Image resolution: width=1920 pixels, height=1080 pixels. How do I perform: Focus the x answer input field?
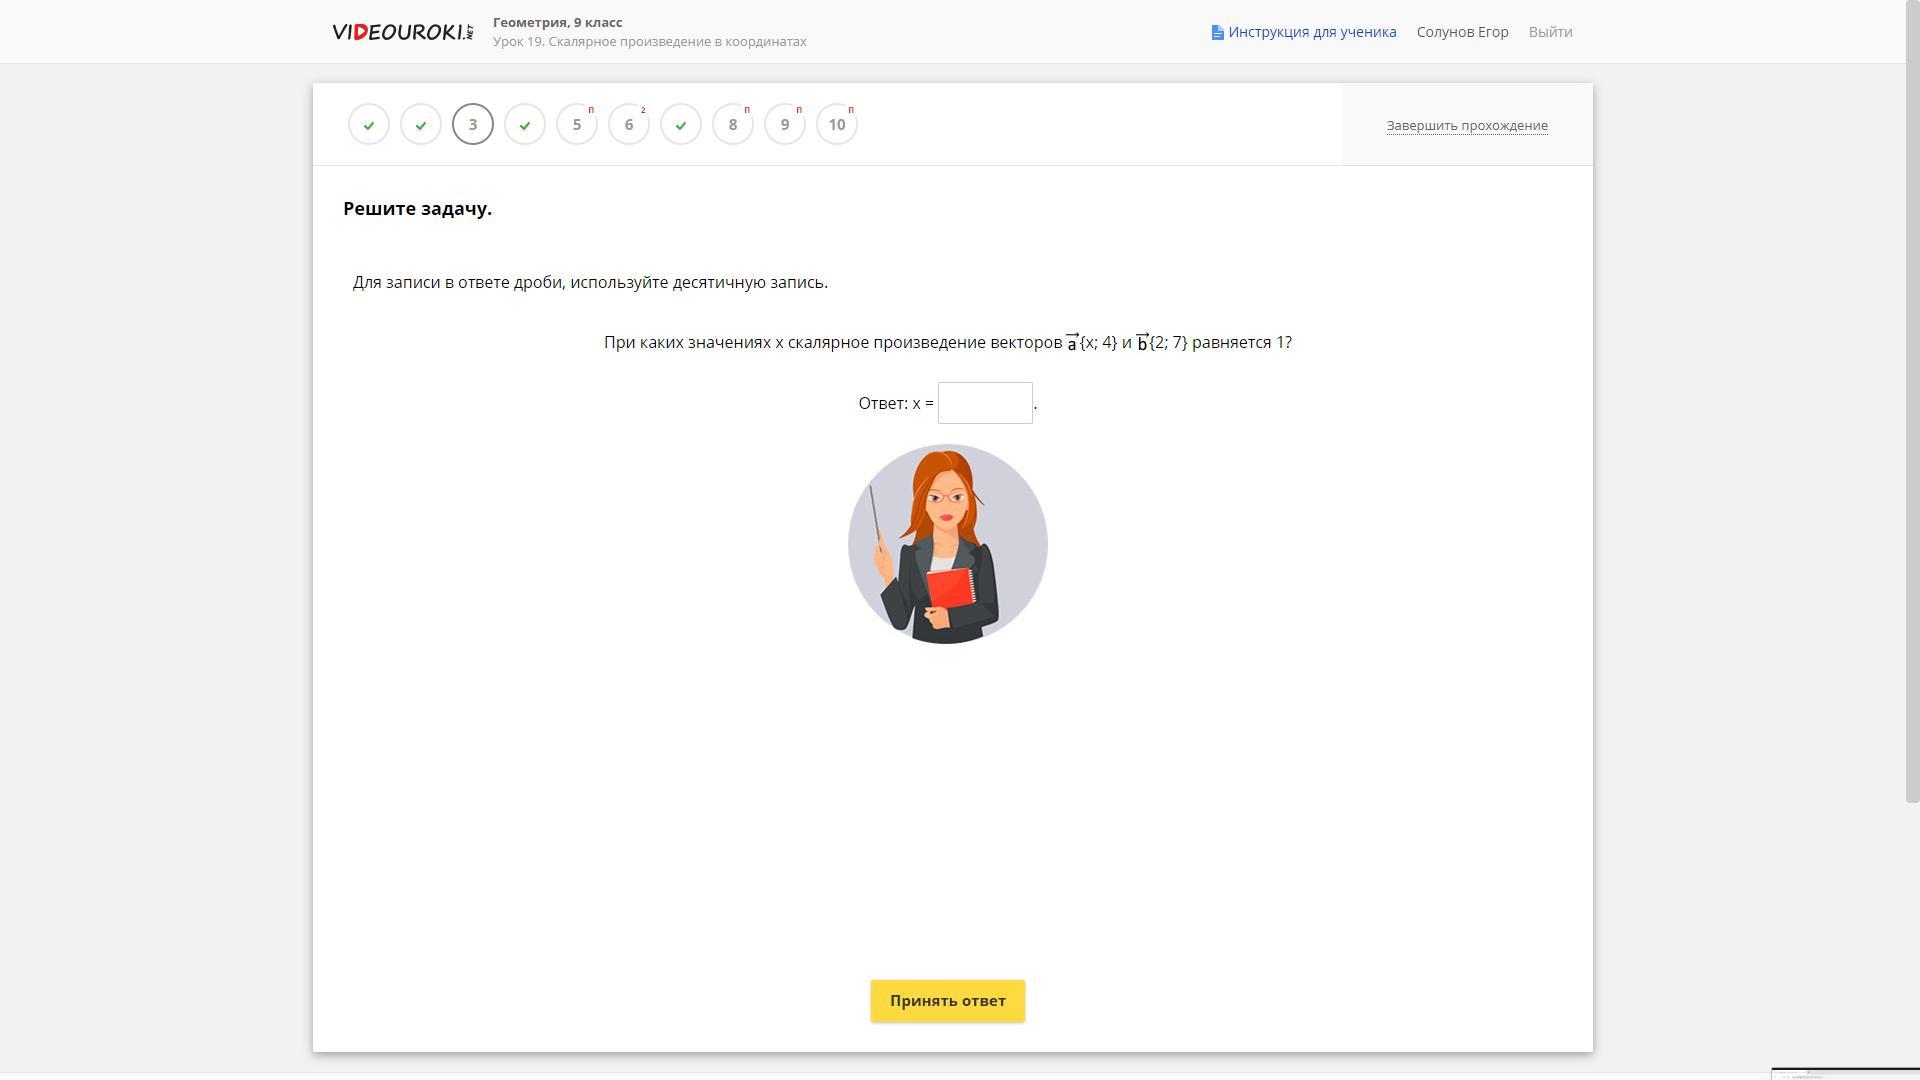(x=985, y=403)
